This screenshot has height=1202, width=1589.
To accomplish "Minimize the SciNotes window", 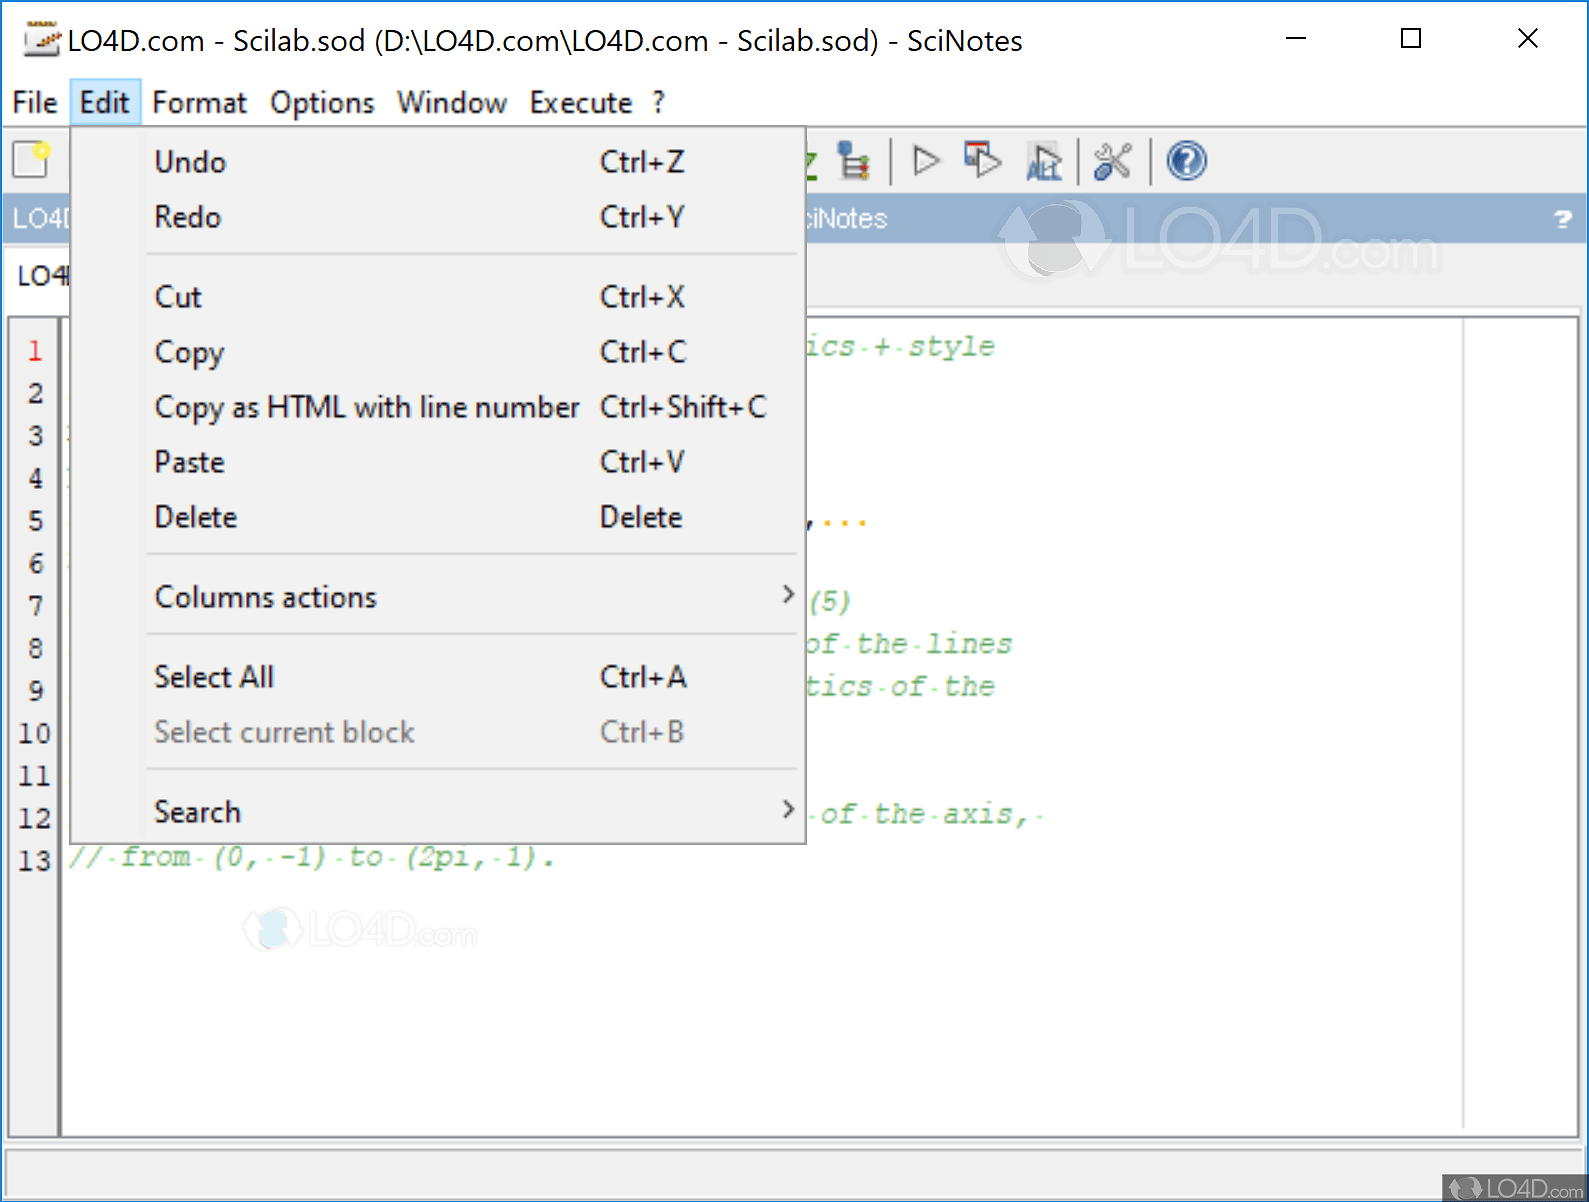I will point(1296,39).
